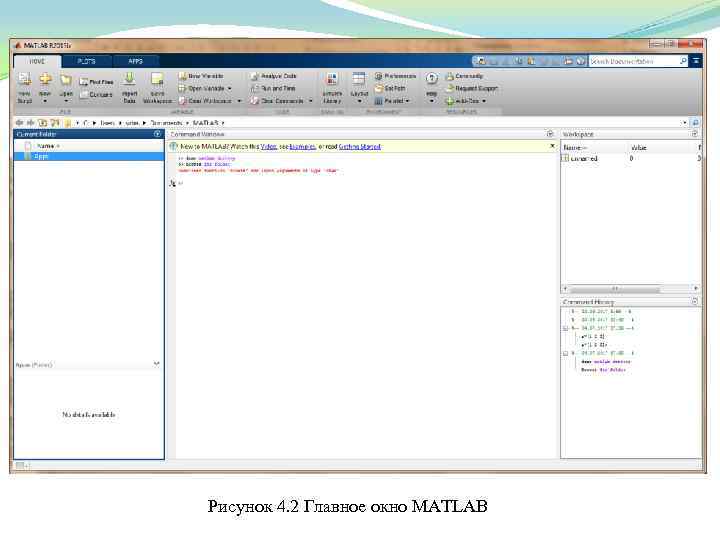This screenshot has height=540, width=720.
Task: Open Command History panel actions menu
Action: coord(695,302)
